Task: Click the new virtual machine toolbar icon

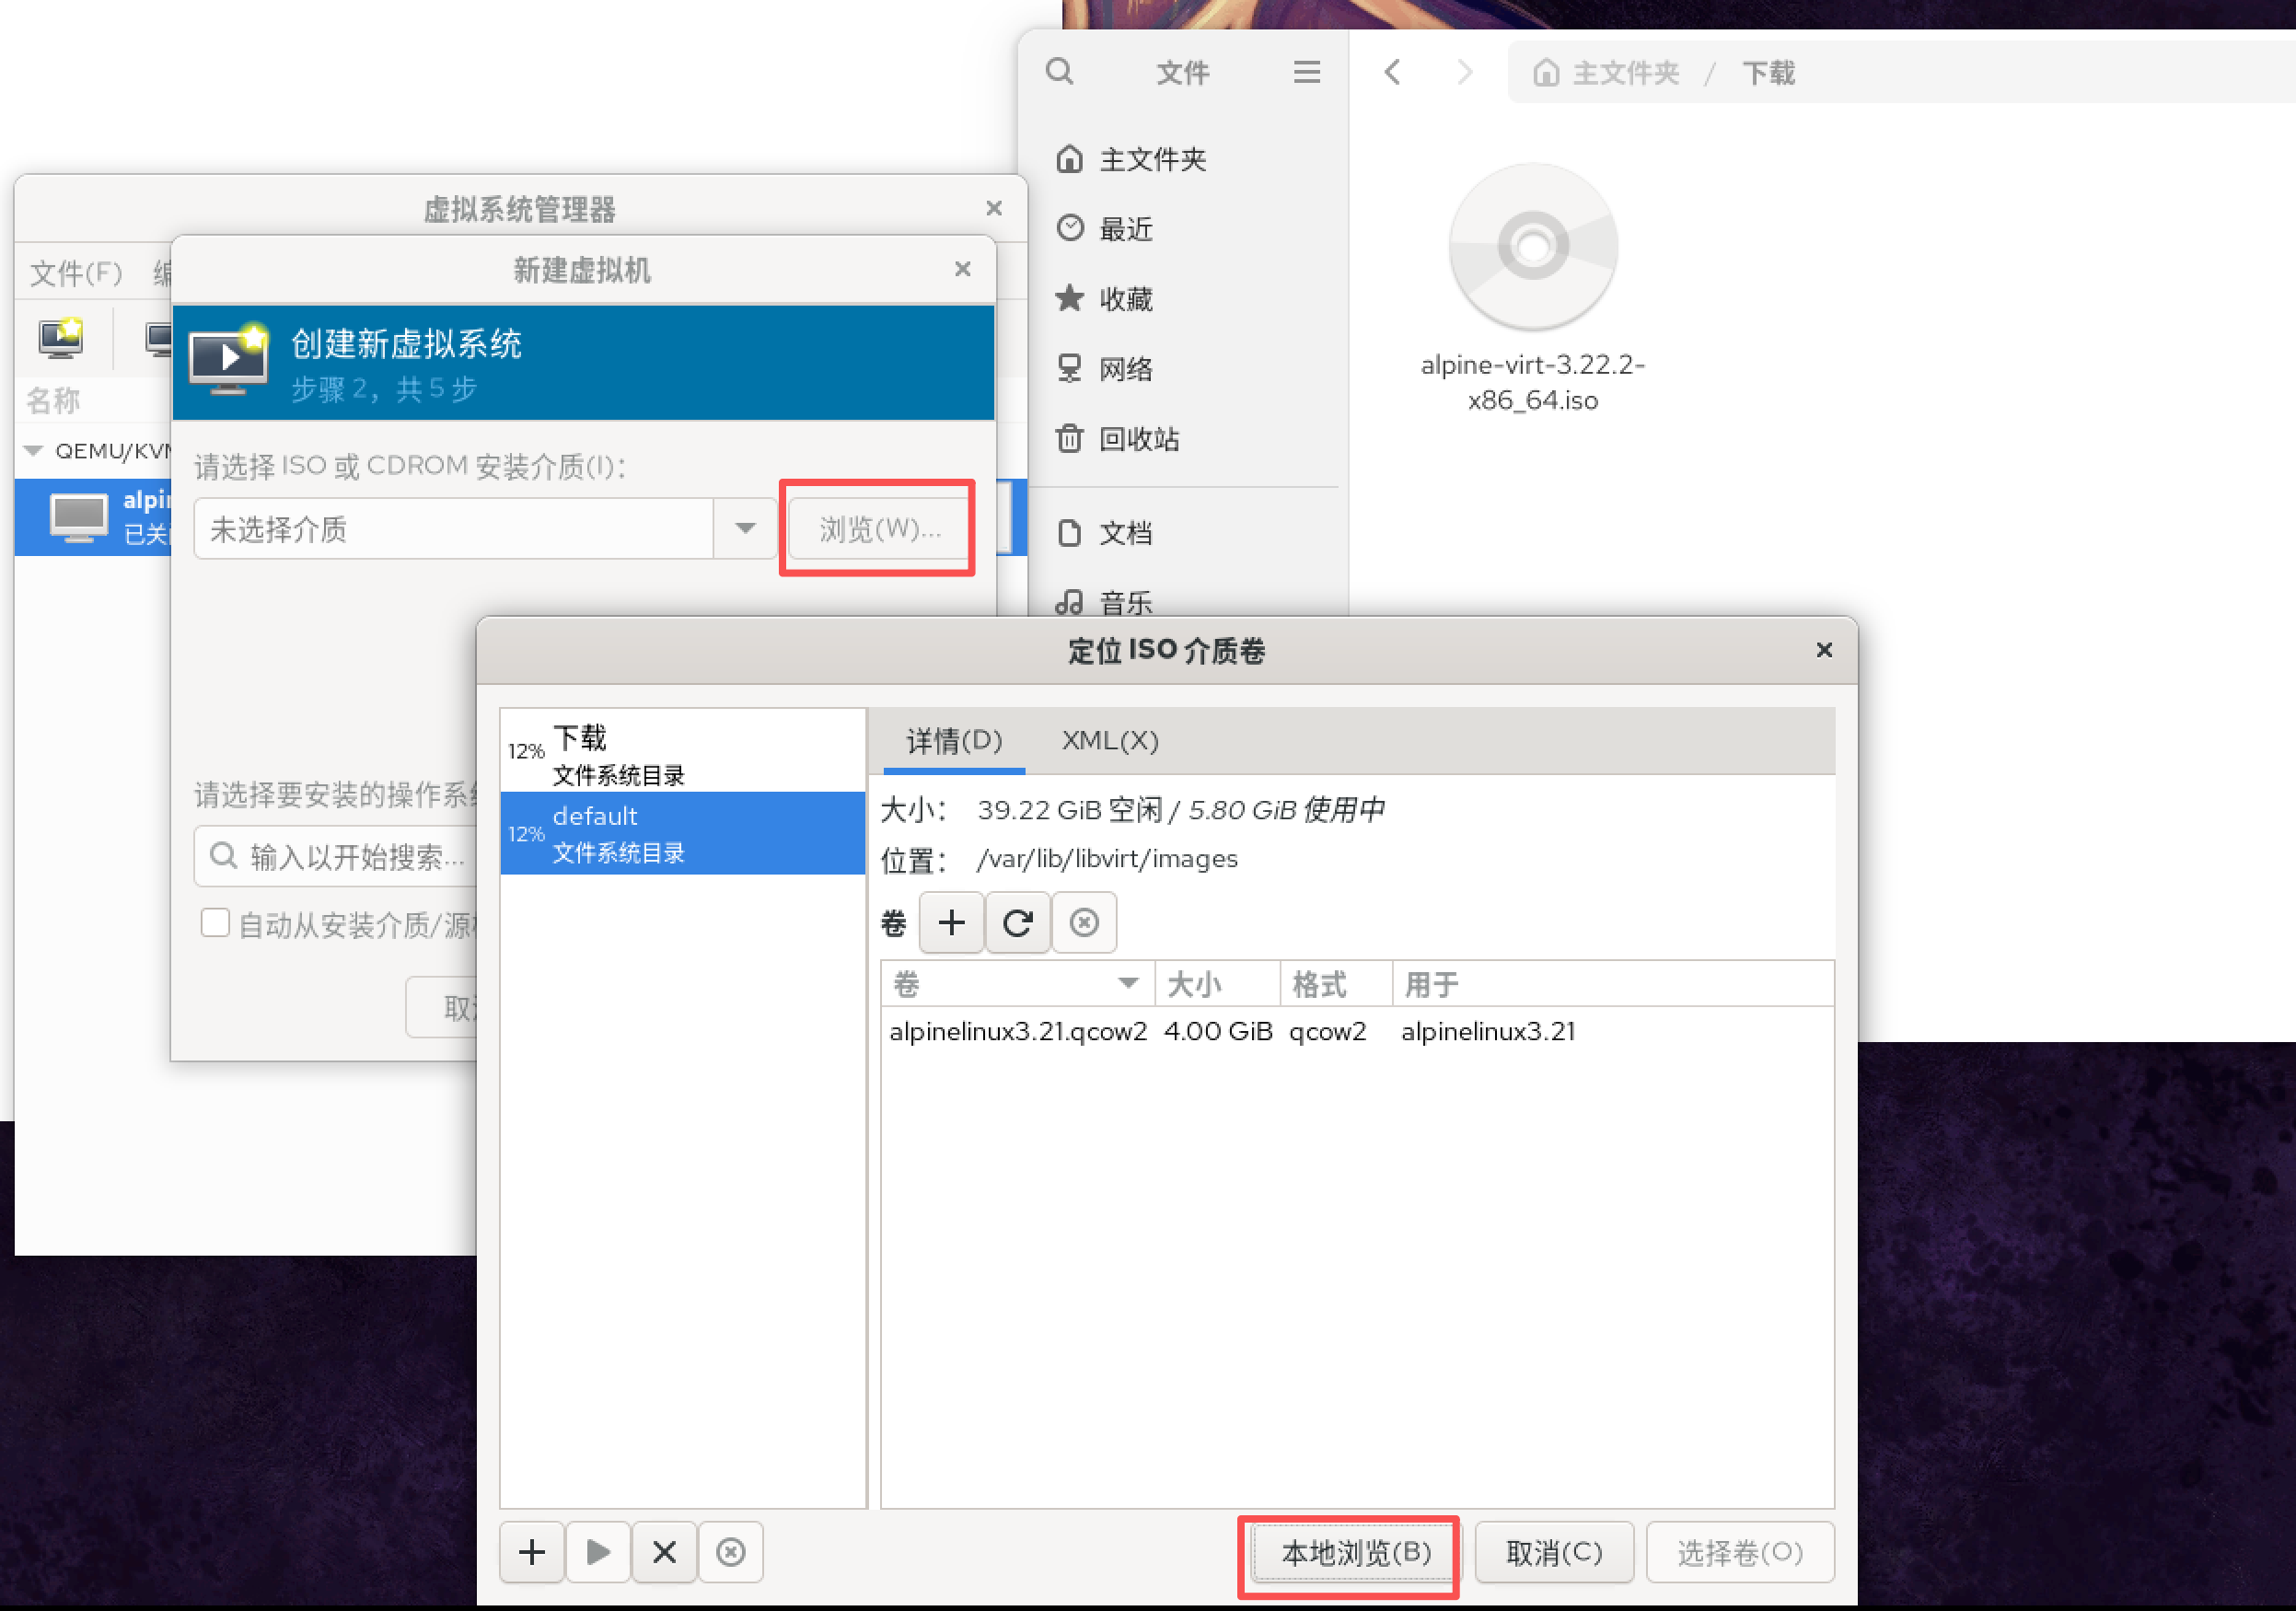Action: (61, 339)
